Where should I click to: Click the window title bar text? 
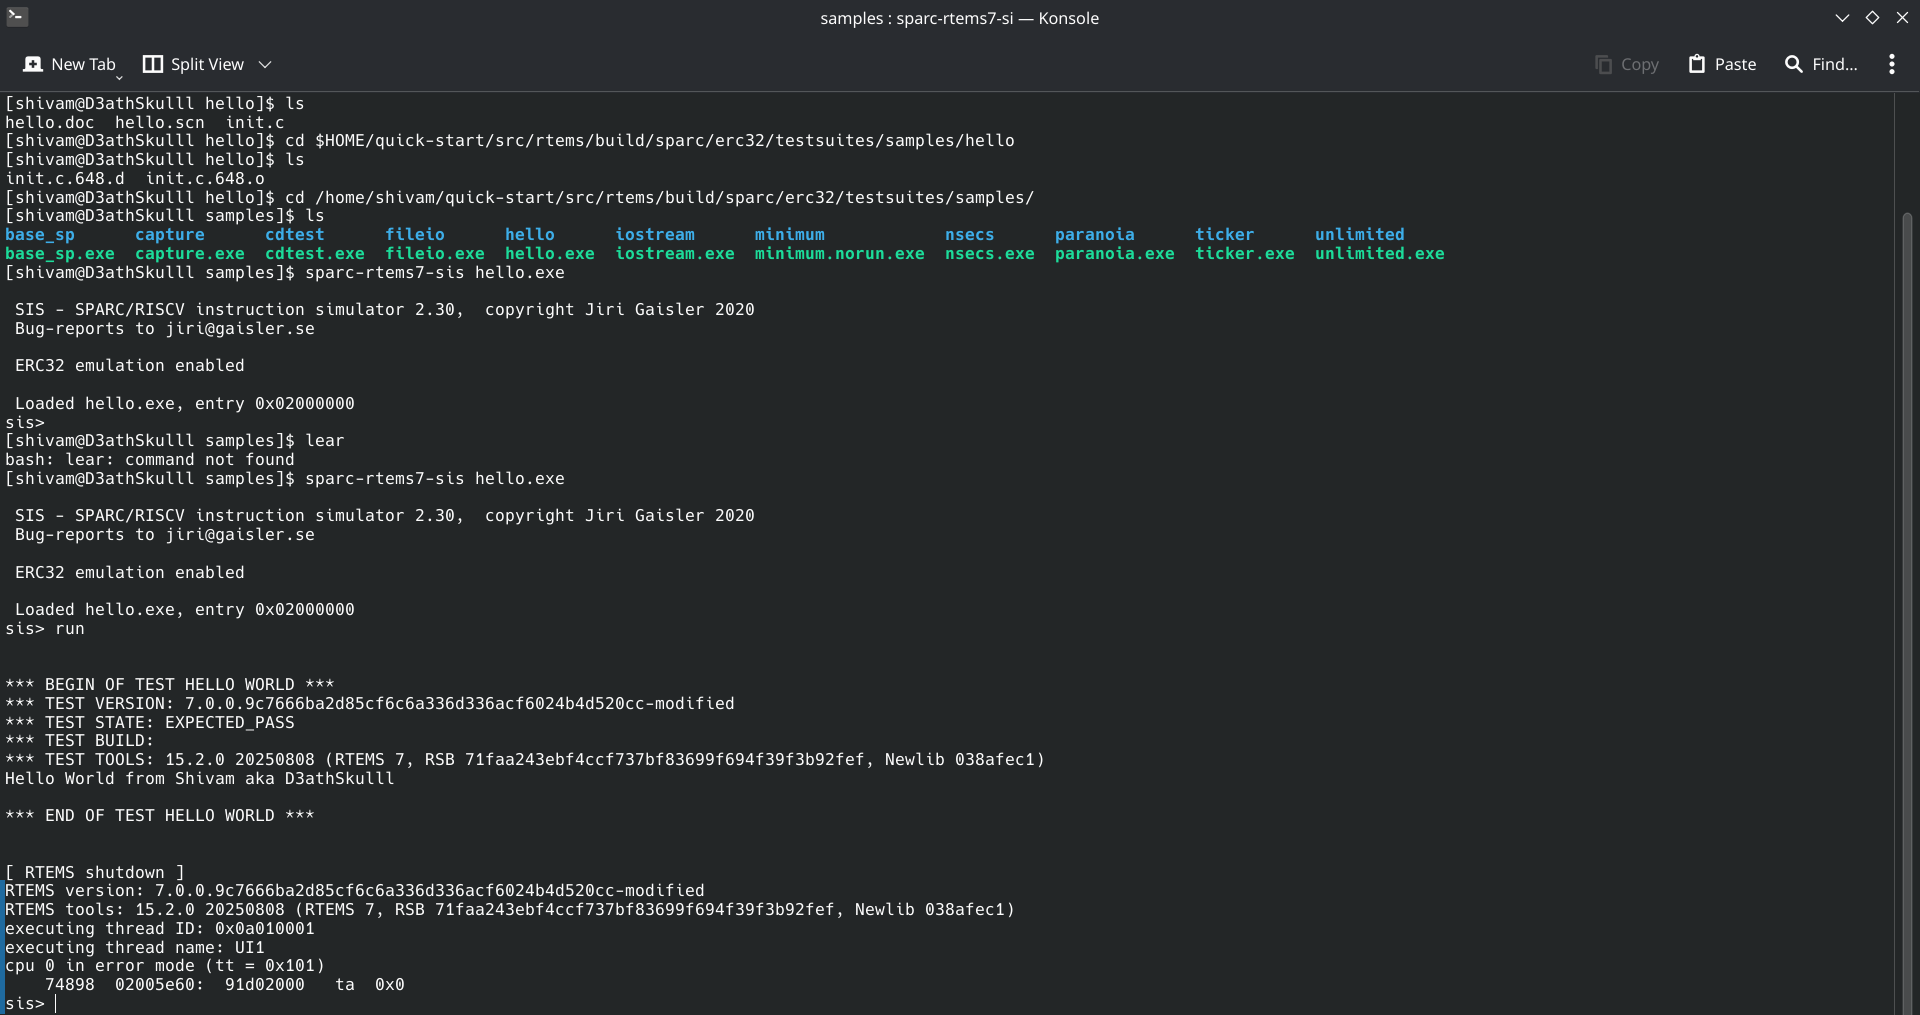tap(959, 18)
